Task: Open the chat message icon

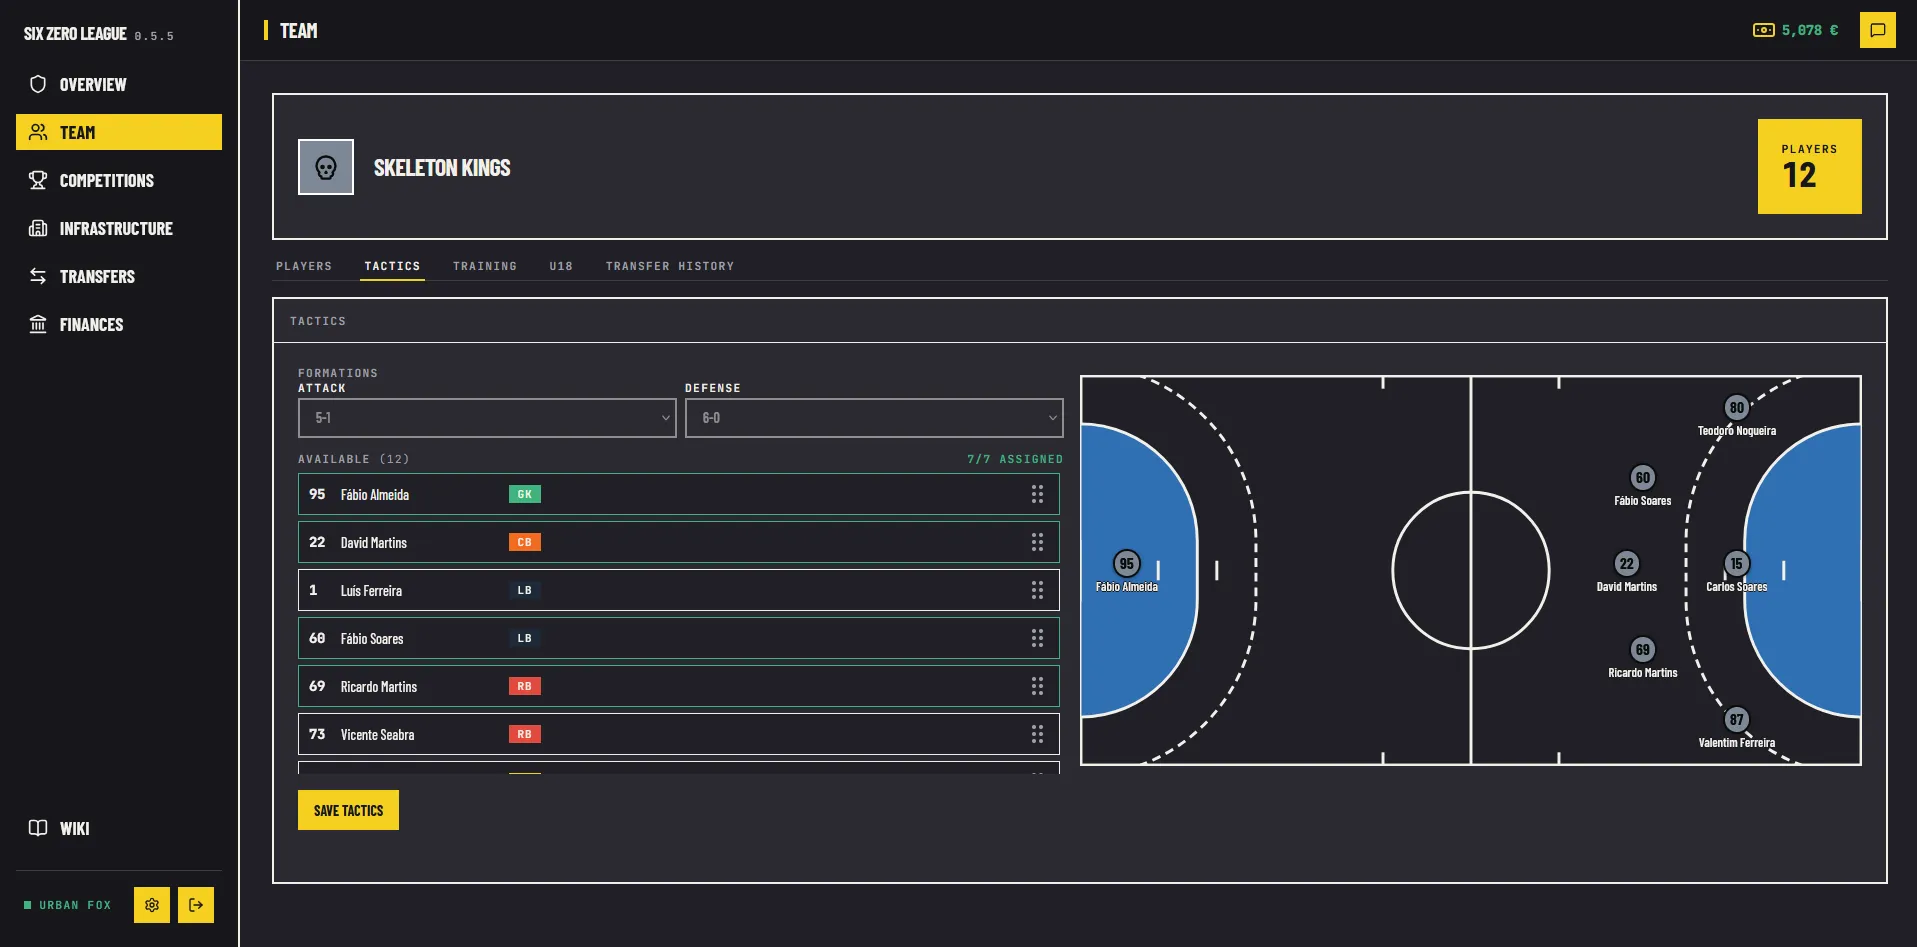Action: click(1878, 30)
